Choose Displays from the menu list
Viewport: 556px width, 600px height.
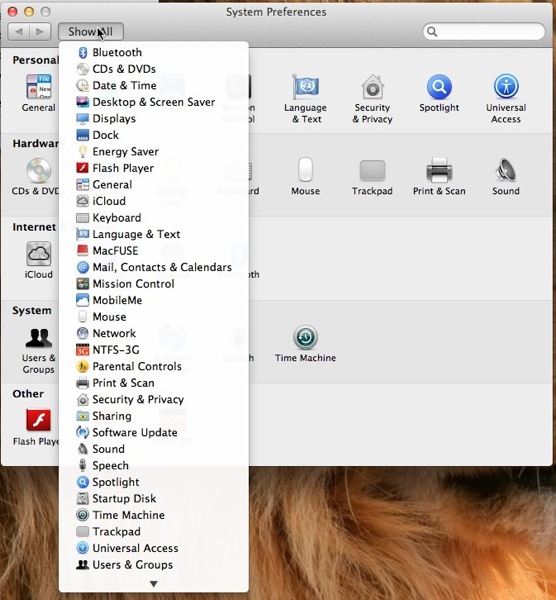point(154,119)
